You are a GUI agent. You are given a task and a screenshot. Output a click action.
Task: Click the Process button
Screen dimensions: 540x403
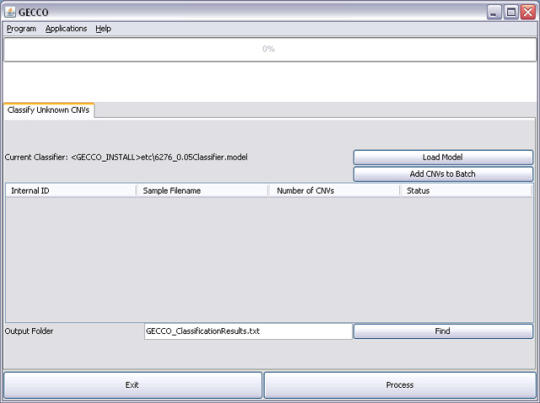(x=400, y=385)
